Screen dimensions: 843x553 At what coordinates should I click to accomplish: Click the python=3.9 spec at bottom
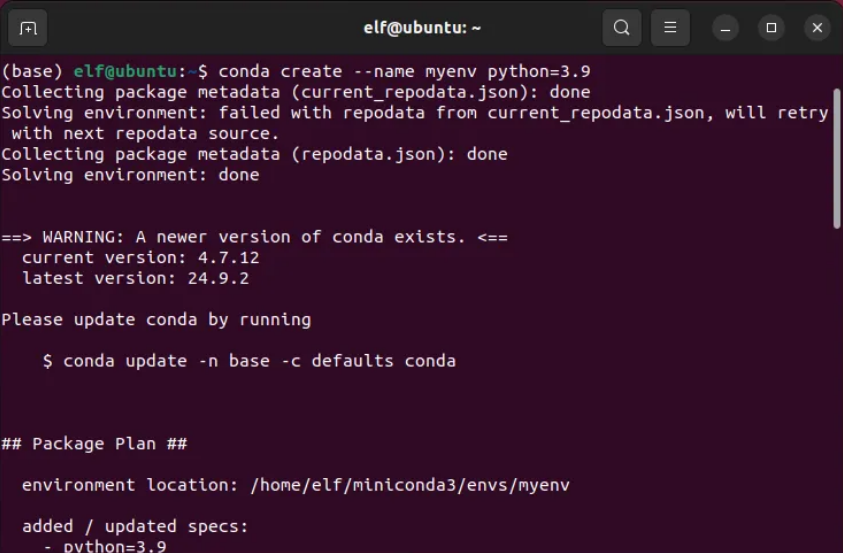tap(114, 546)
